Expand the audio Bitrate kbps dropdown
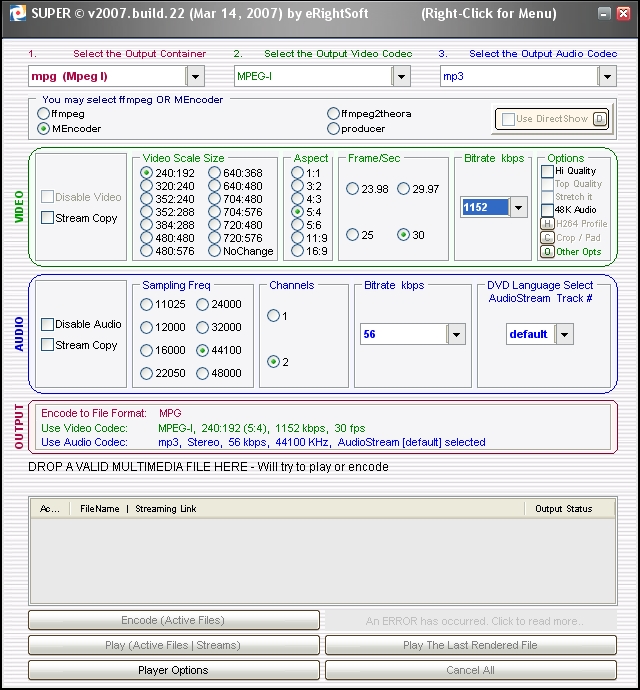640x690 pixels. tap(456, 334)
